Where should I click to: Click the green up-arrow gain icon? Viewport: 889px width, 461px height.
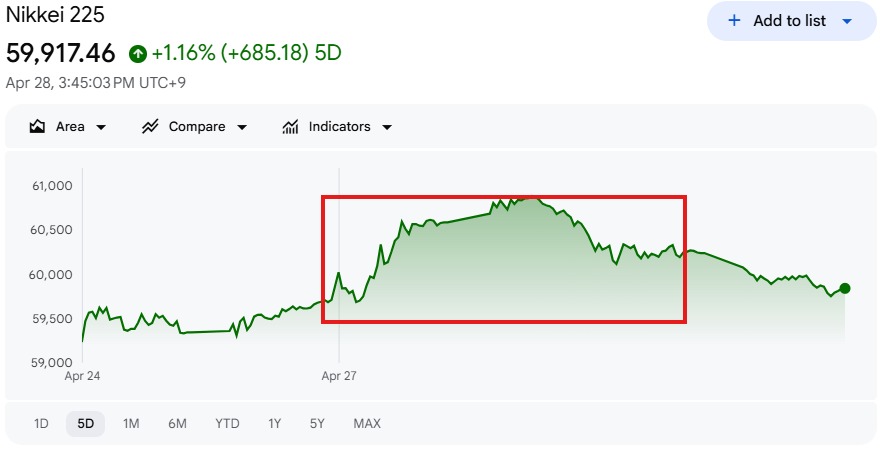pos(138,54)
